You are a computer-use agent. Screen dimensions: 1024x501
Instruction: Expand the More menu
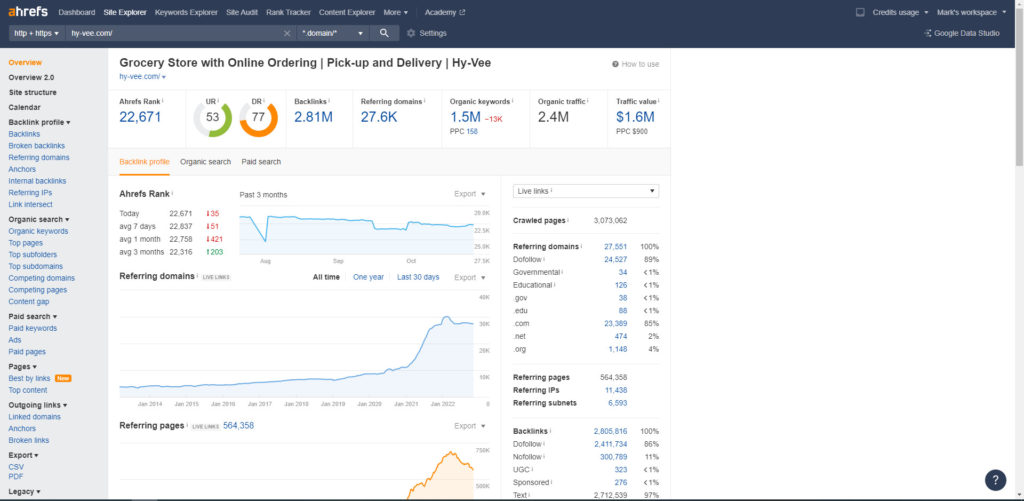[x=395, y=12]
